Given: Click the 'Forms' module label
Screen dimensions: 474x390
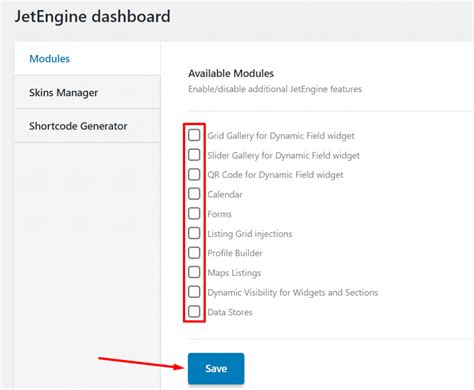Looking at the screenshot, I should pyautogui.click(x=219, y=214).
